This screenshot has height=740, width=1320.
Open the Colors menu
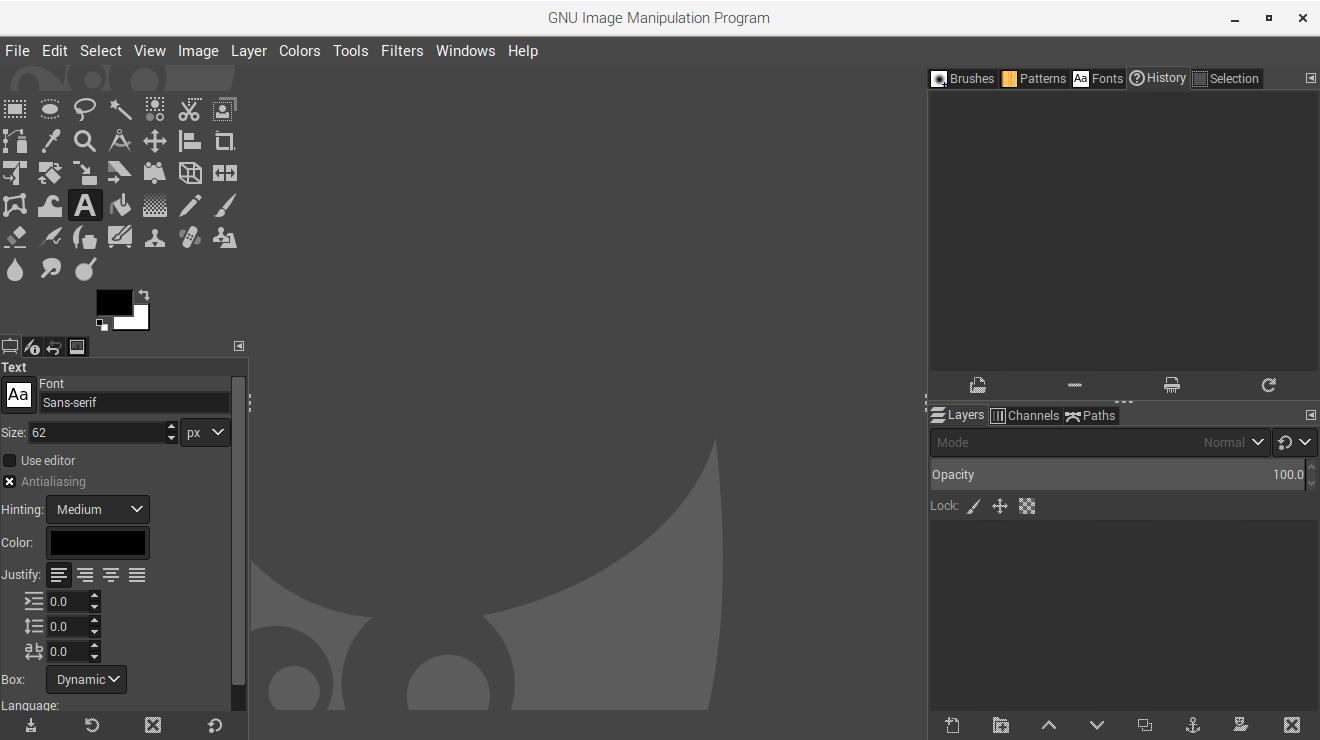[300, 51]
